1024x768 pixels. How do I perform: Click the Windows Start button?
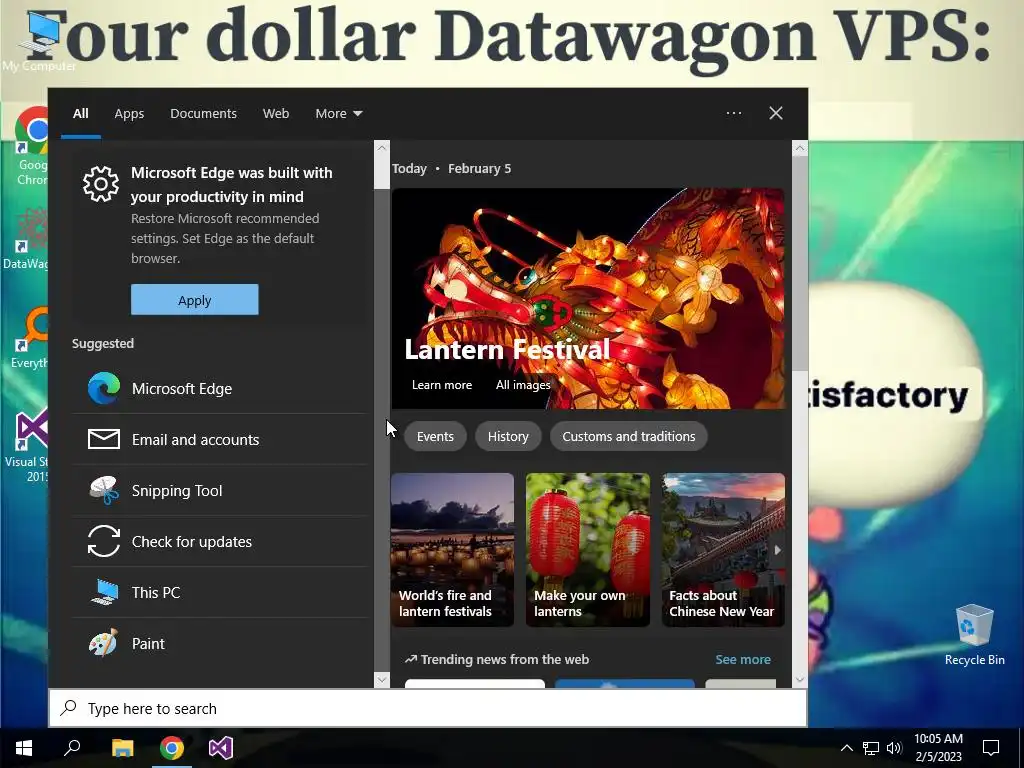[24, 748]
